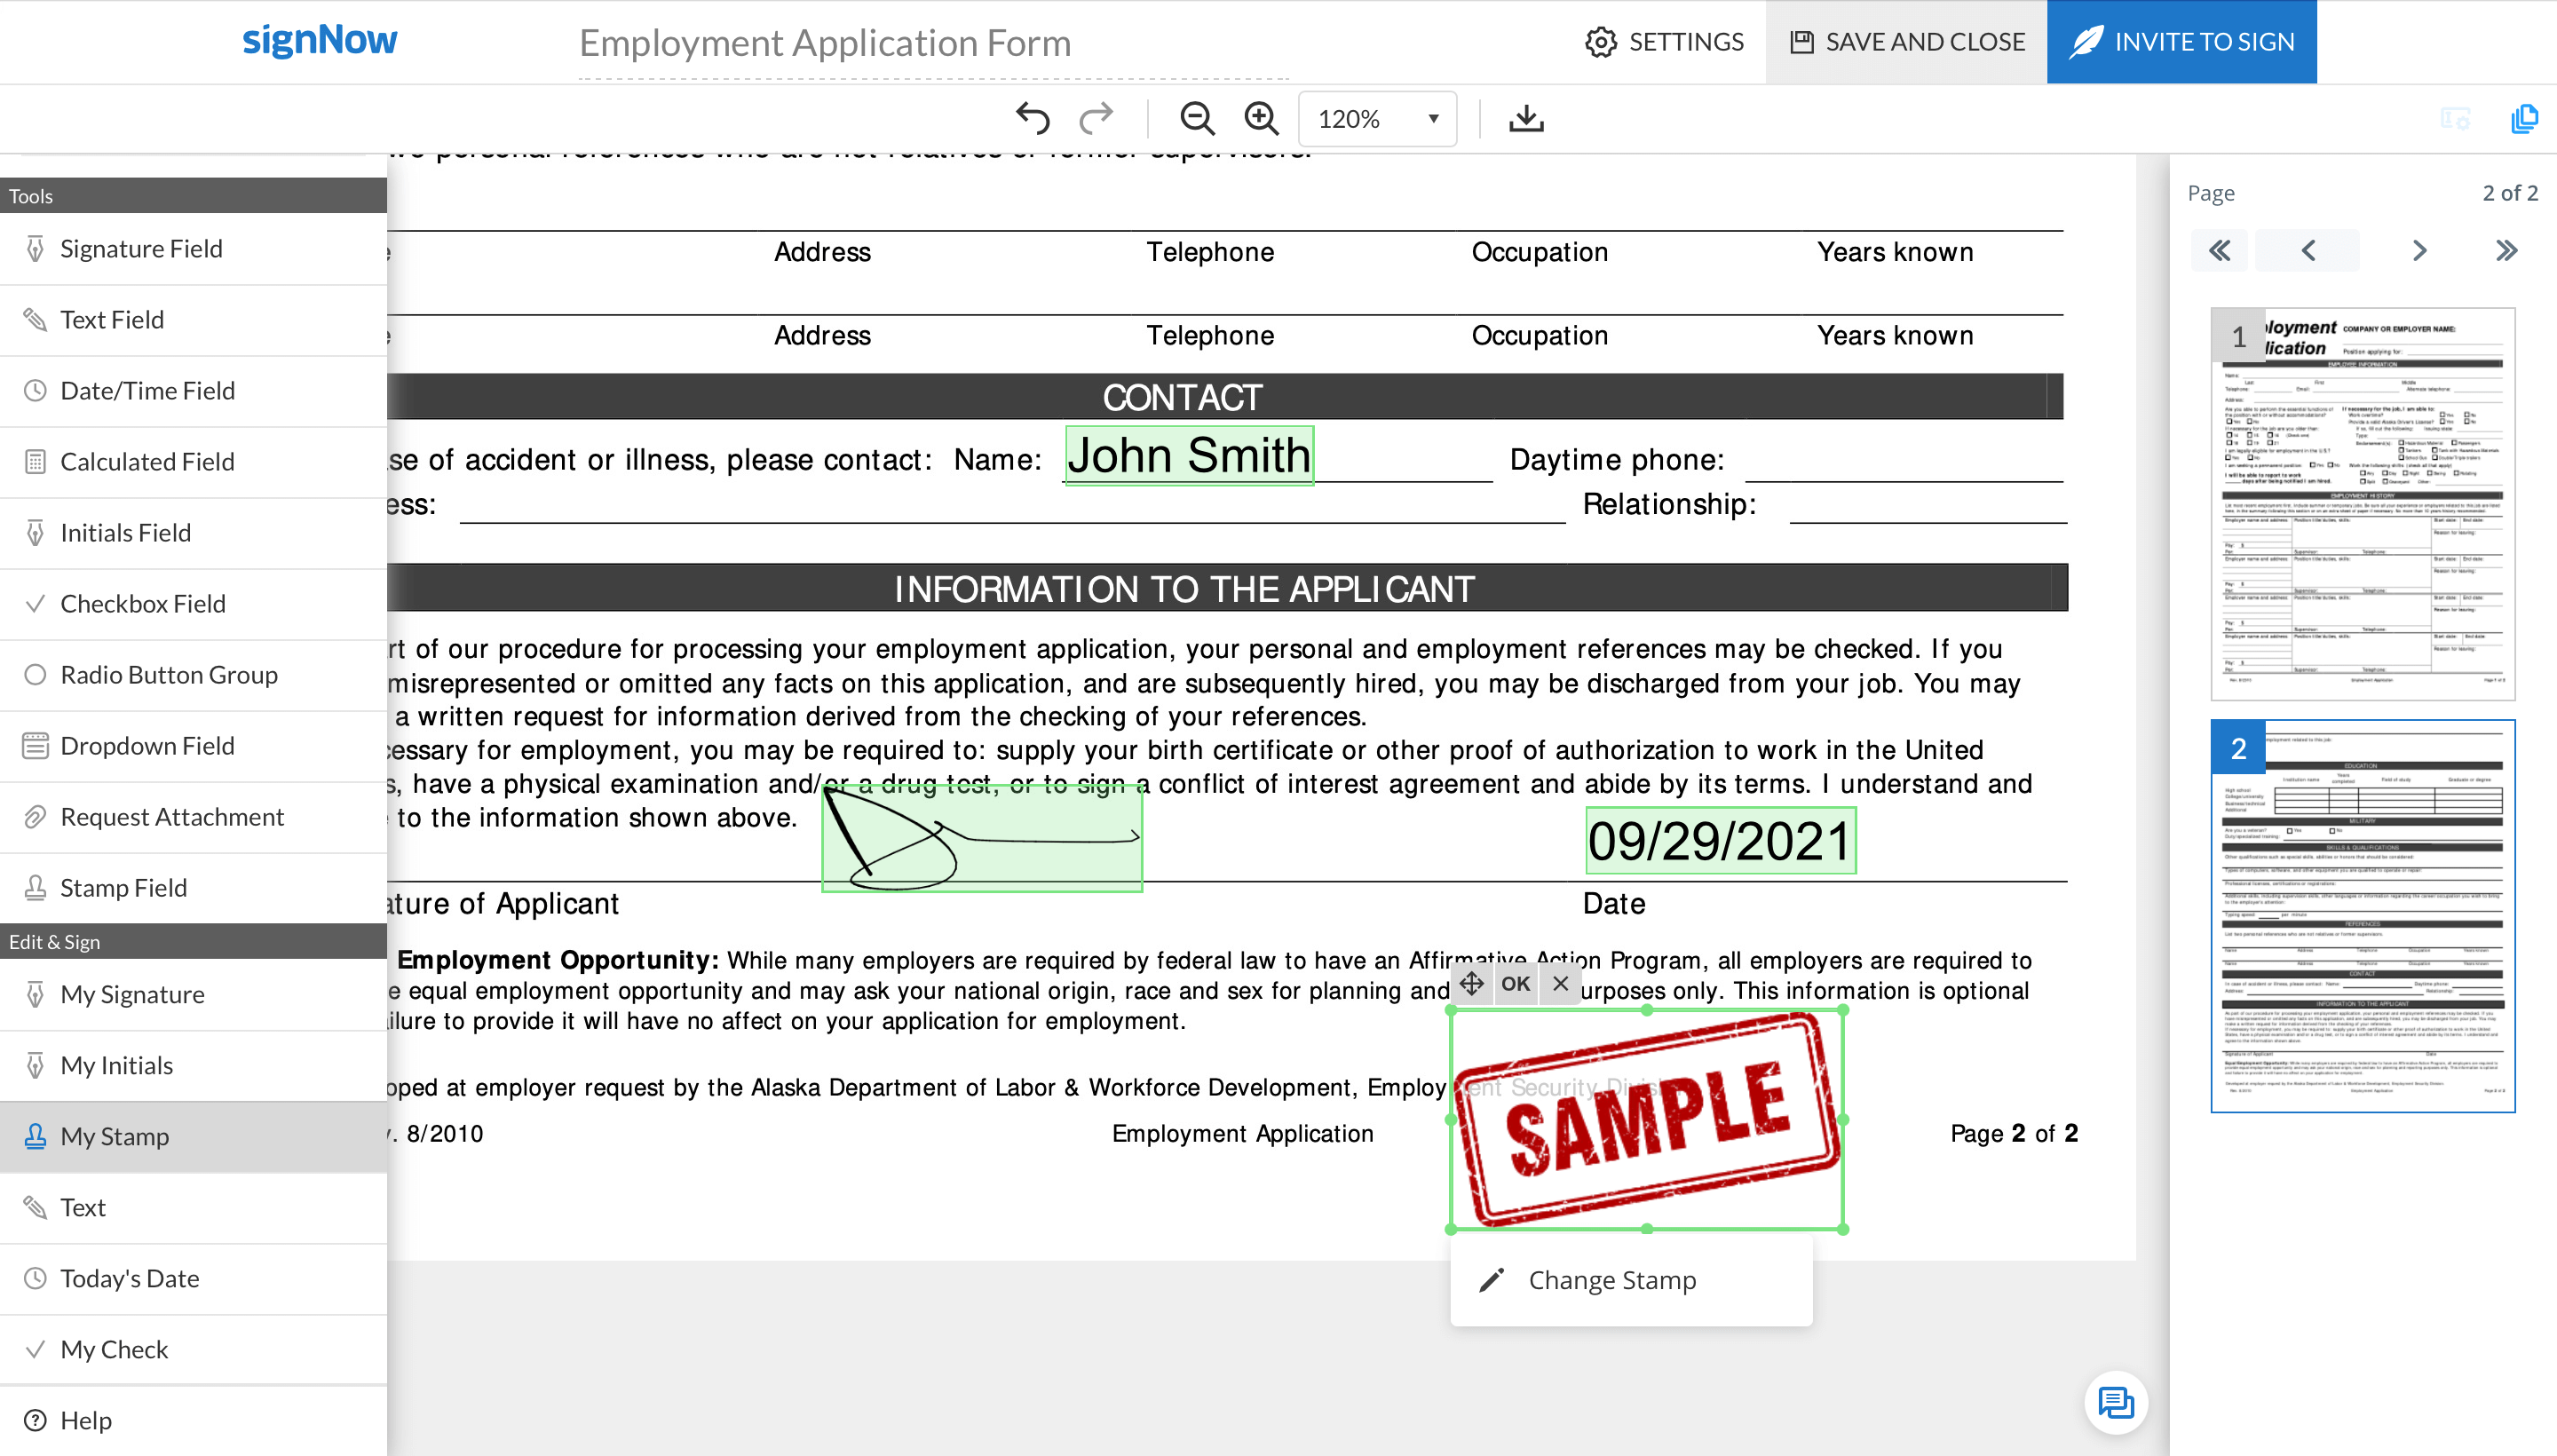Zoom out using the magnifier minus icon
The image size is (2557, 1456).
pyautogui.click(x=1196, y=119)
